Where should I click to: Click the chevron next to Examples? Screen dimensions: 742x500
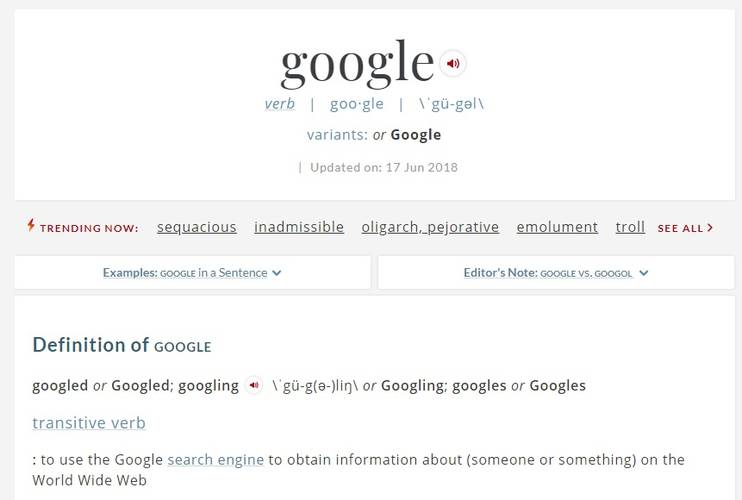pyautogui.click(x=277, y=273)
